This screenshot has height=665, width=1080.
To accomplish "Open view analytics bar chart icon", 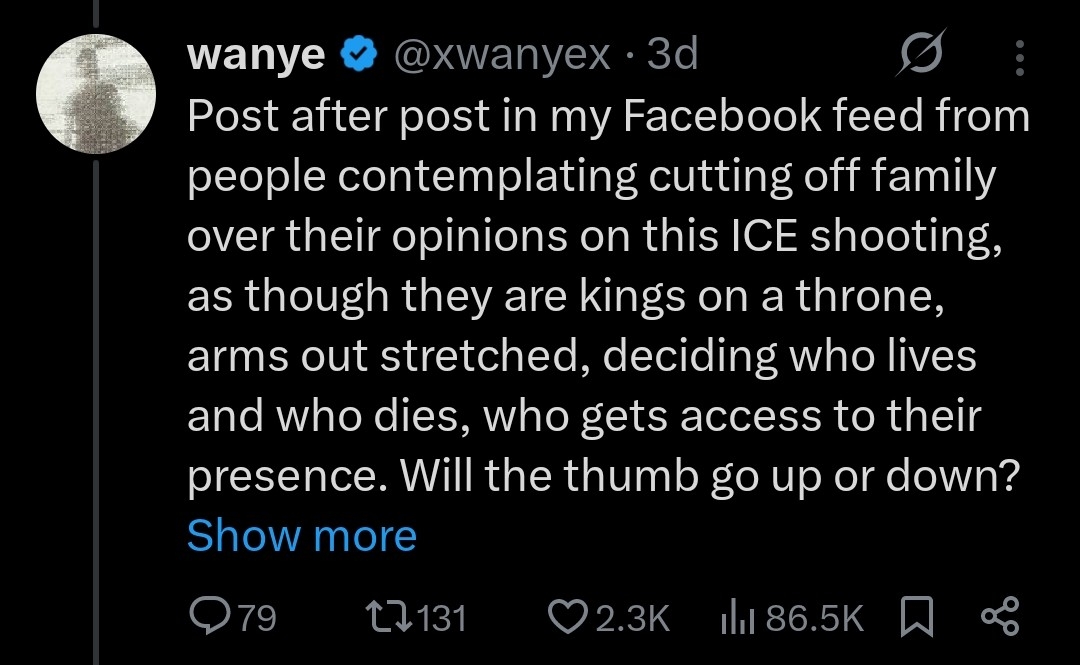I will [x=738, y=617].
